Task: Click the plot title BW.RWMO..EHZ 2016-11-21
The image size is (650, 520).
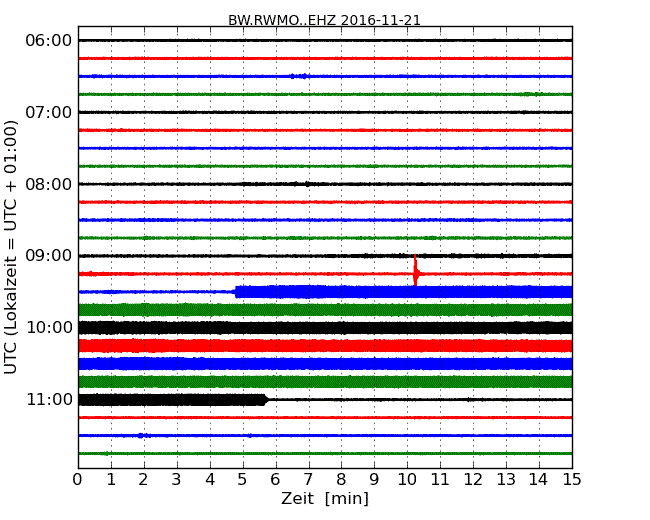Action: click(x=324, y=20)
